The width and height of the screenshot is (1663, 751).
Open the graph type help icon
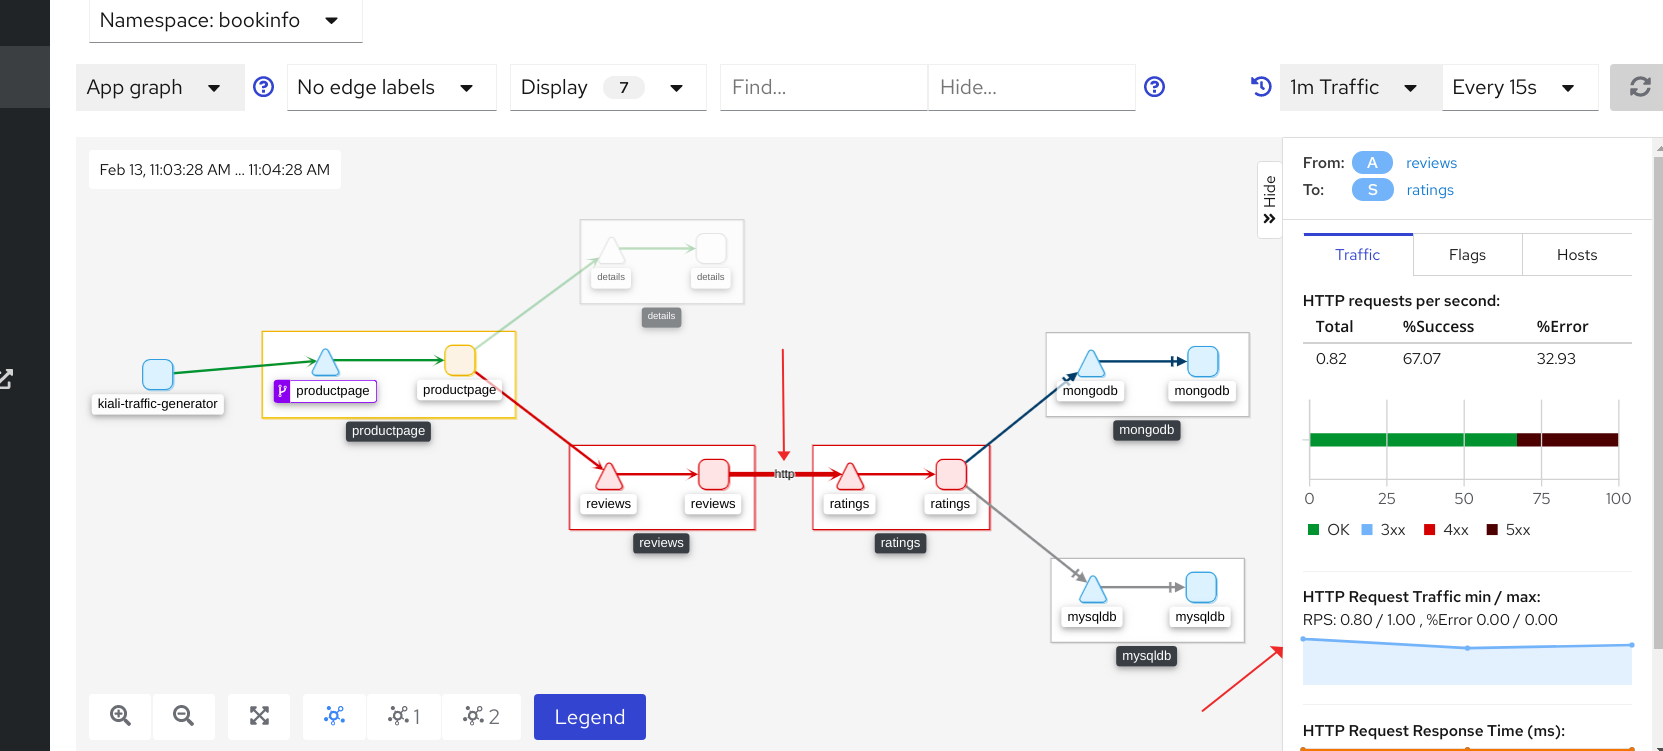[263, 87]
